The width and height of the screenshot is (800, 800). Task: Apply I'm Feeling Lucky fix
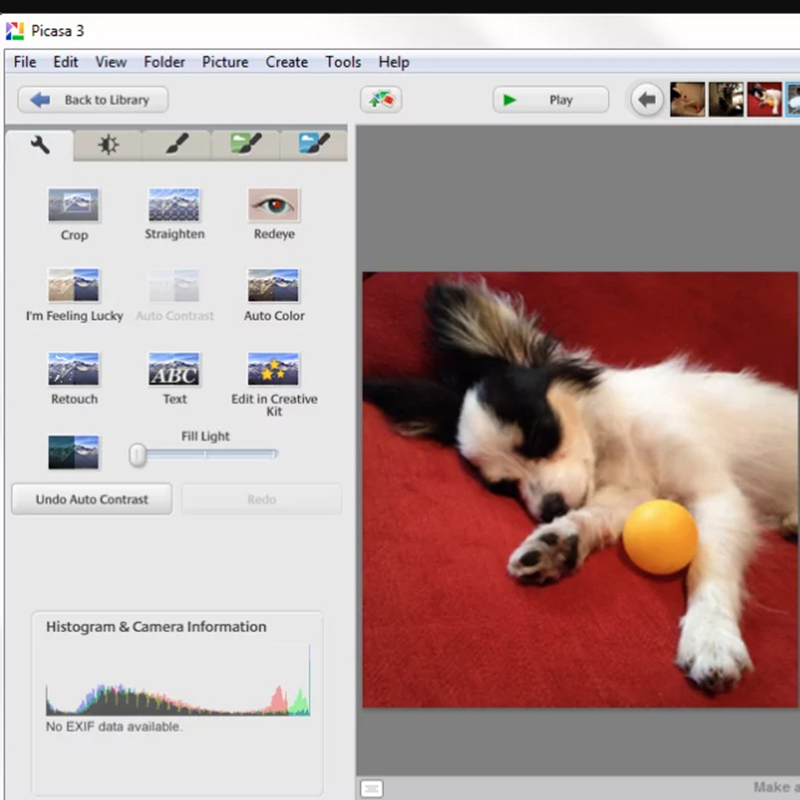click(x=74, y=286)
